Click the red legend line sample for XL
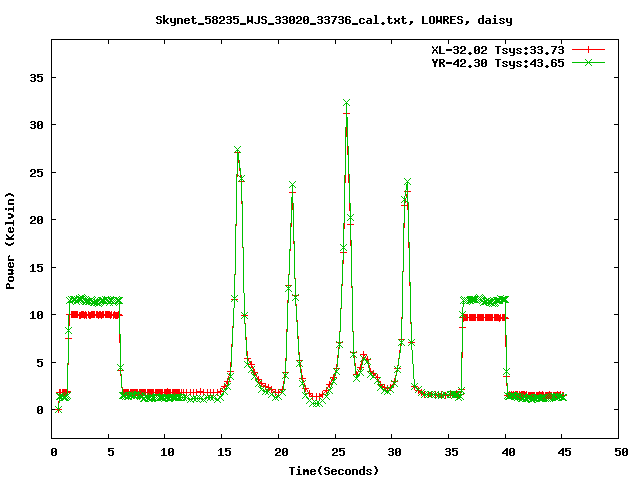640x480 pixels. click(x=588, y=50)
